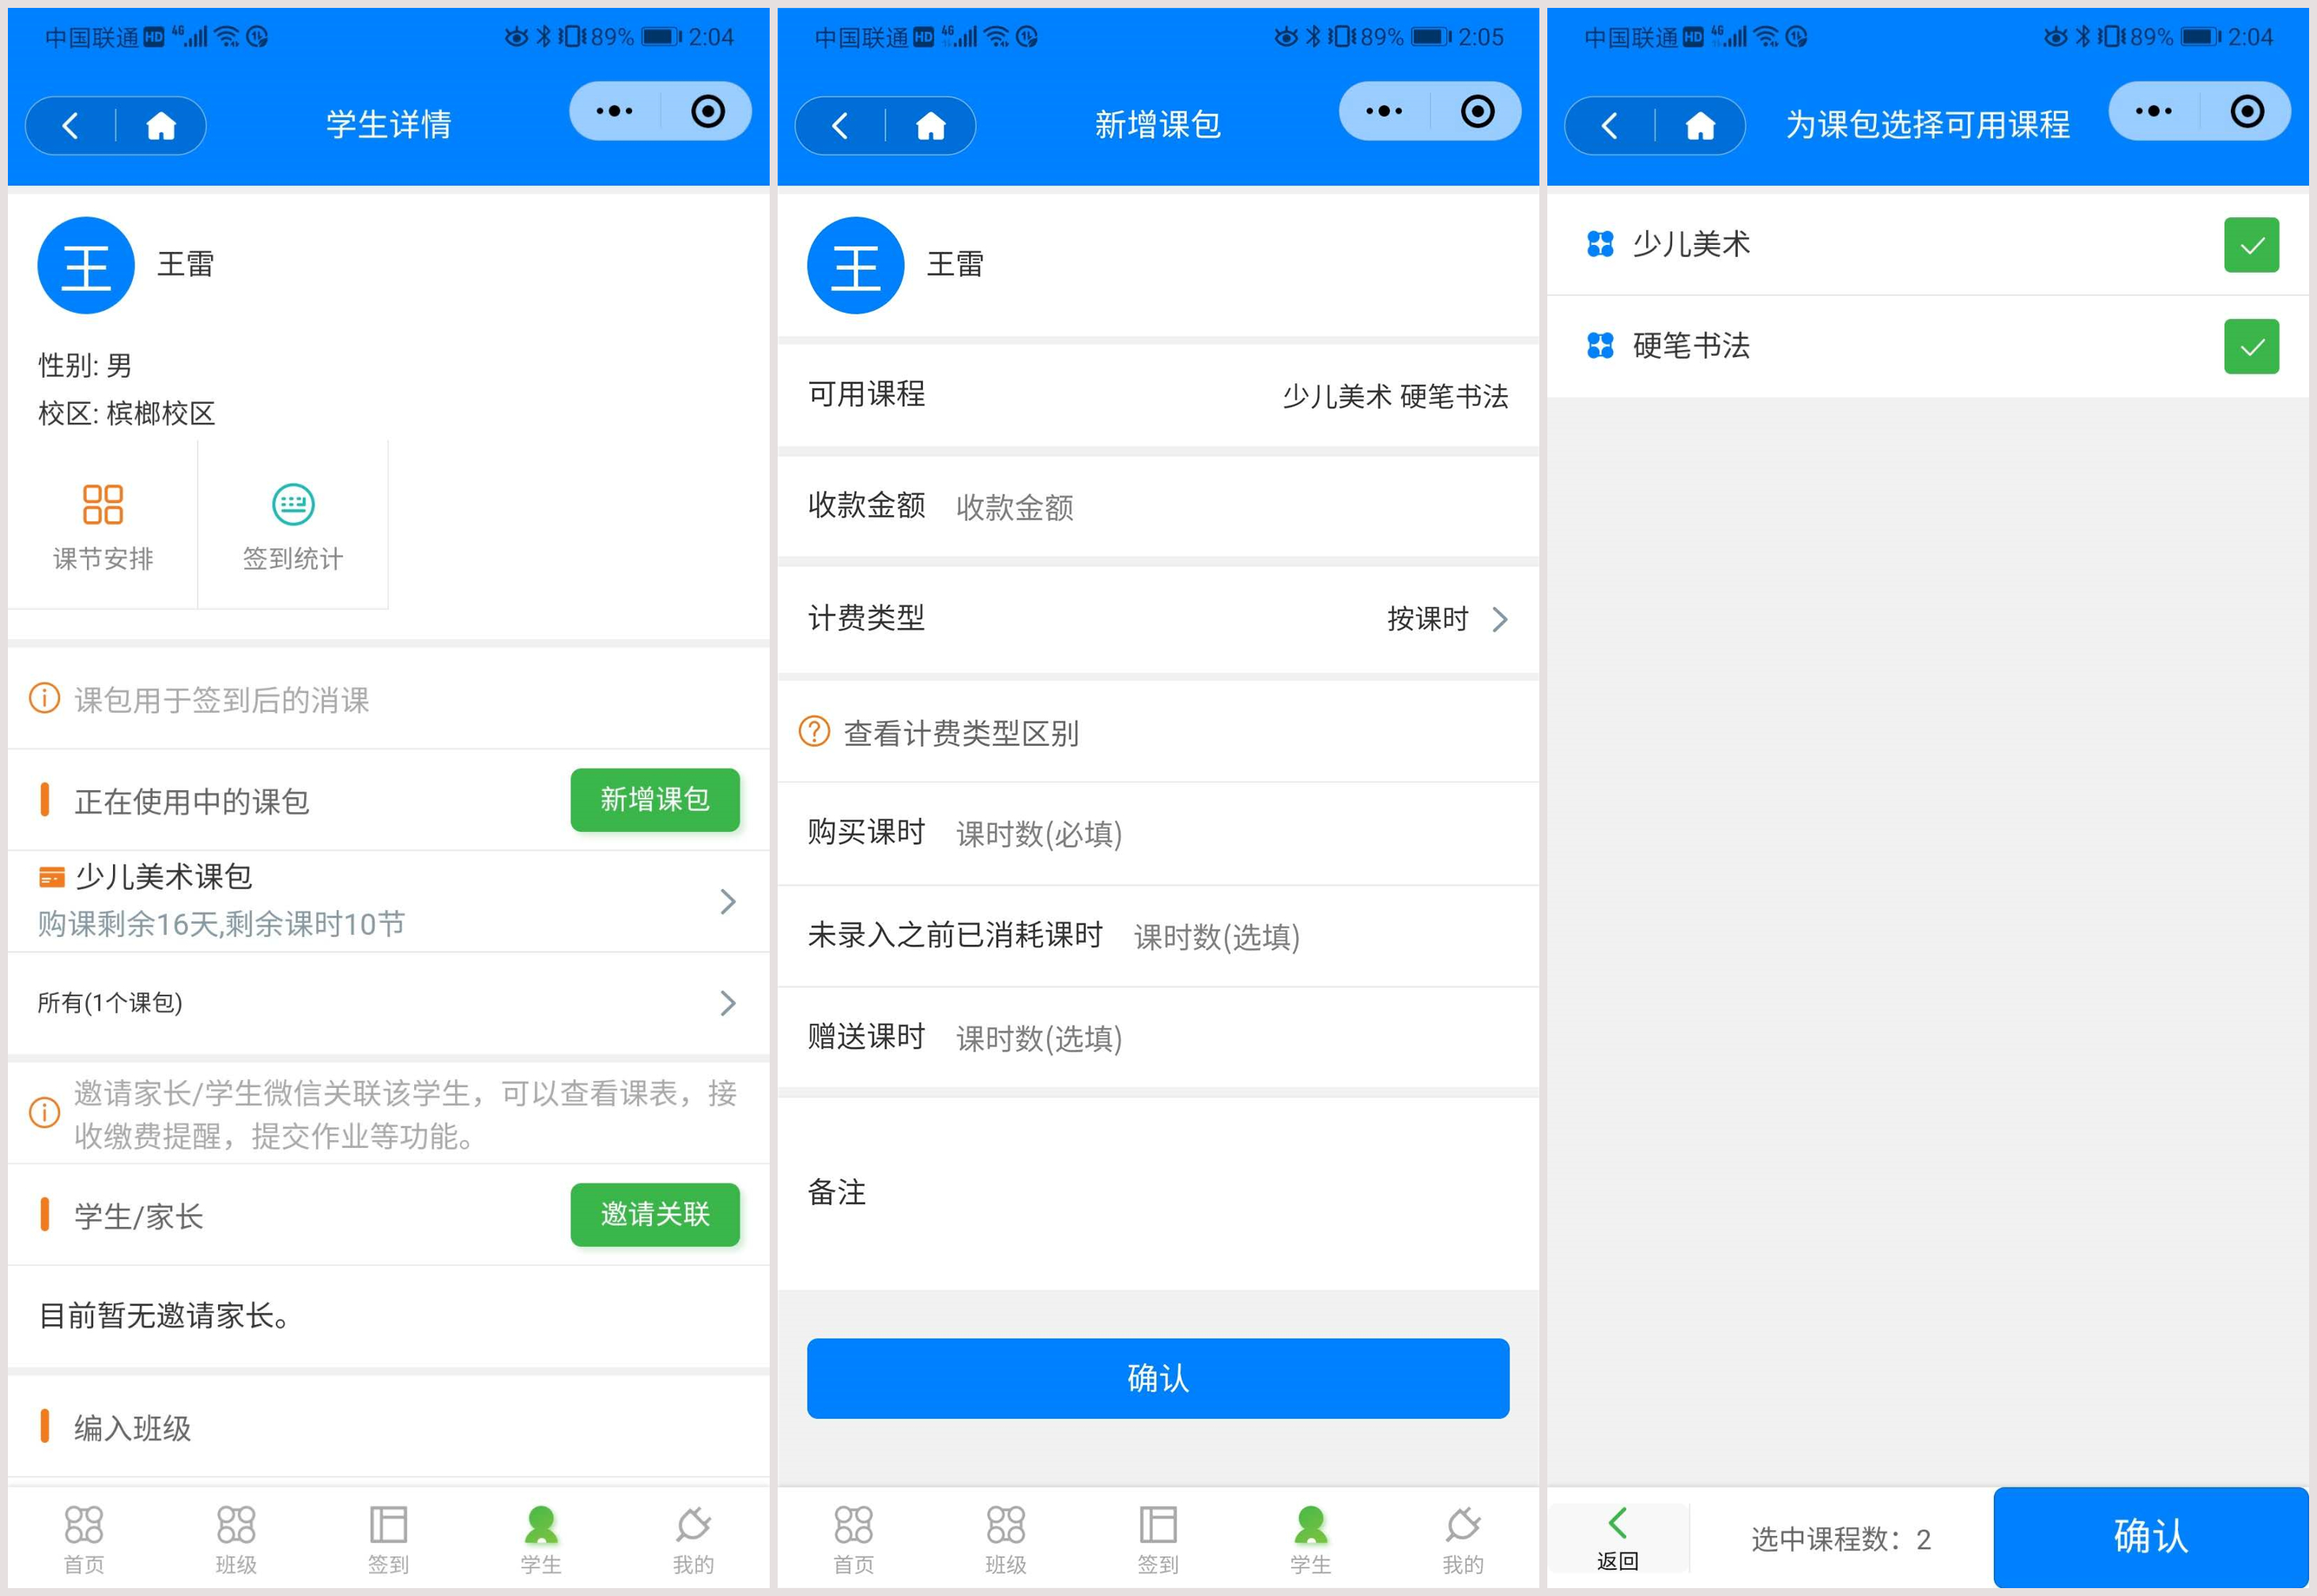Tap back arrow on 新增课包 screen
The image size is (2317, 1596).
pos(840,126)
